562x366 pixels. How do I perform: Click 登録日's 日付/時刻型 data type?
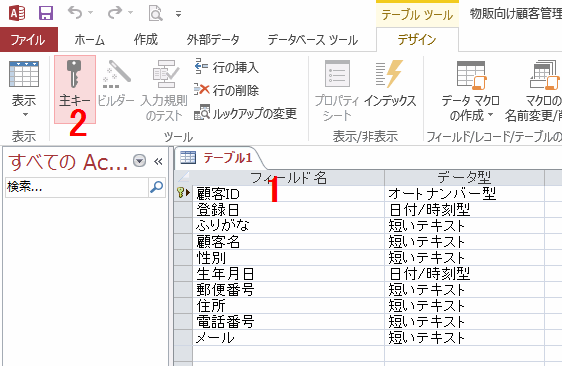pos(465,210)
